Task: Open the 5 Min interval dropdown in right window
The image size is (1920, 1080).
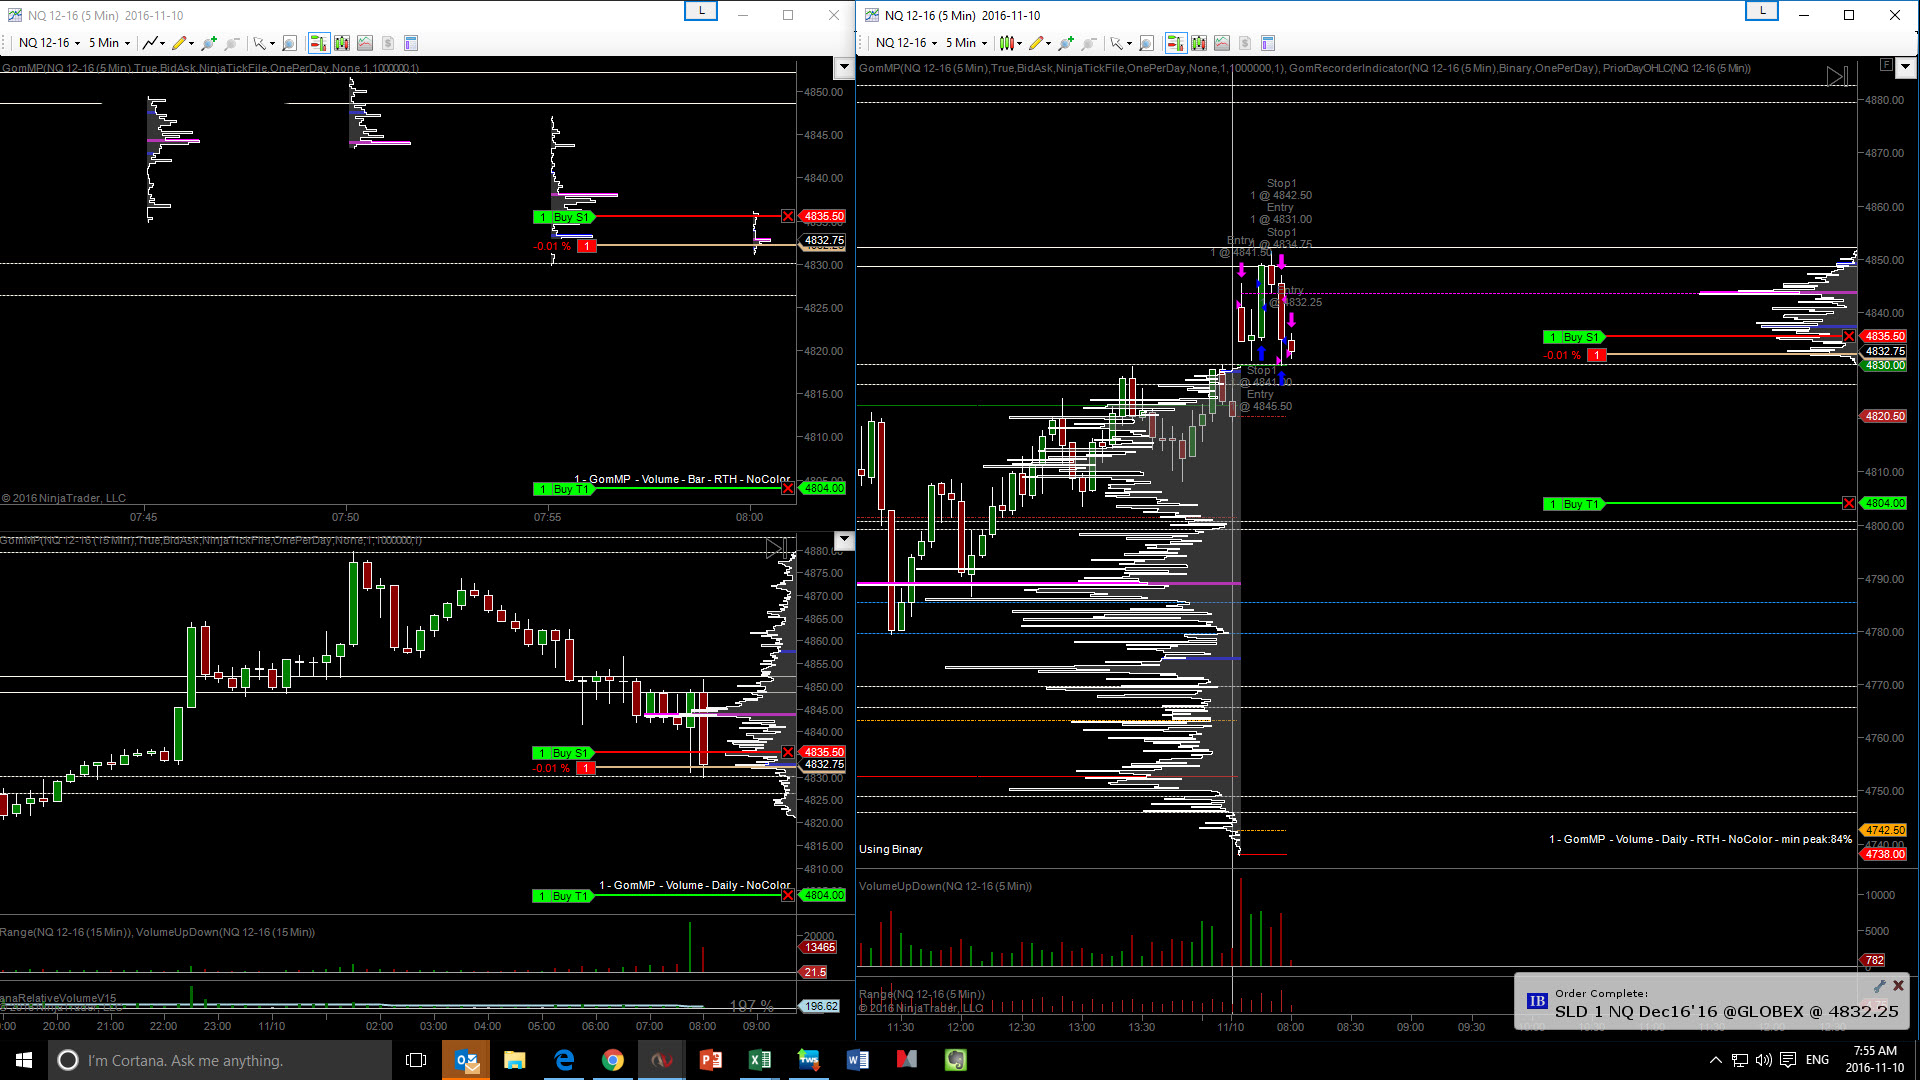Action: tap(966, 43)
